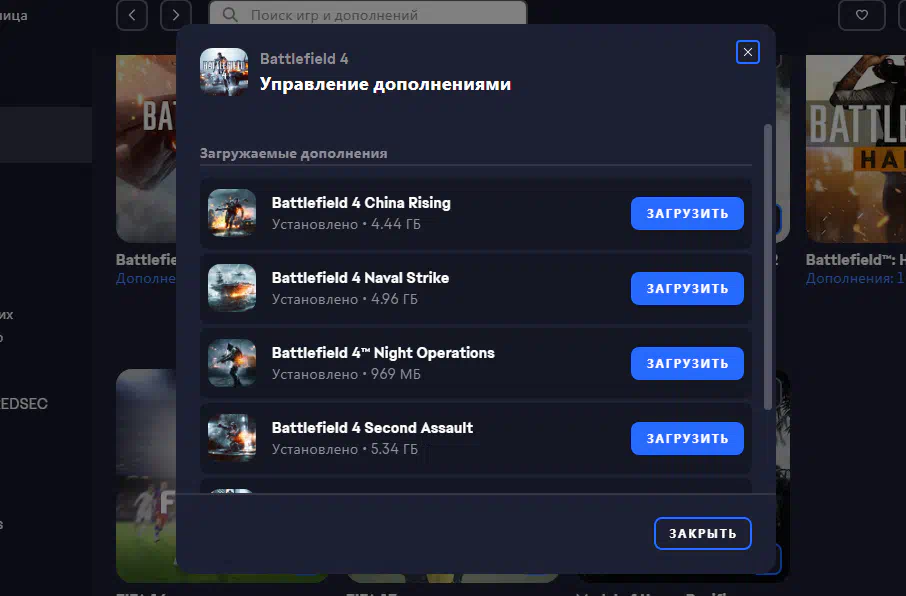Download Battlefield 4 Night Operations
The width and height of the screenshot is (906, 596).
tap(687, 364)
